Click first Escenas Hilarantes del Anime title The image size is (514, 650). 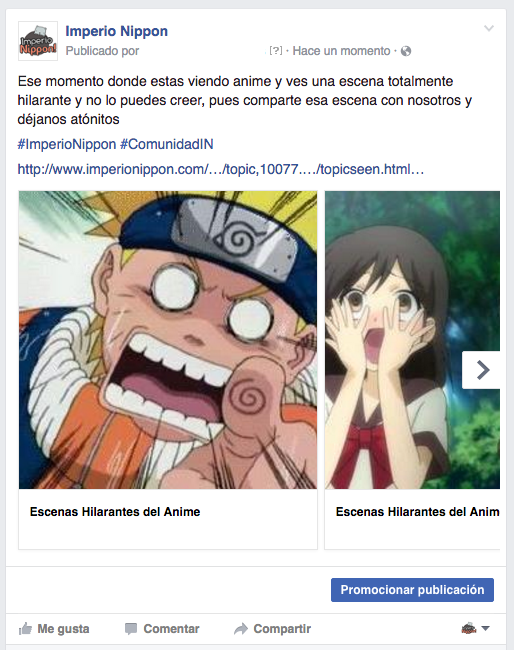pyautogui.click(x=115, y=512)
